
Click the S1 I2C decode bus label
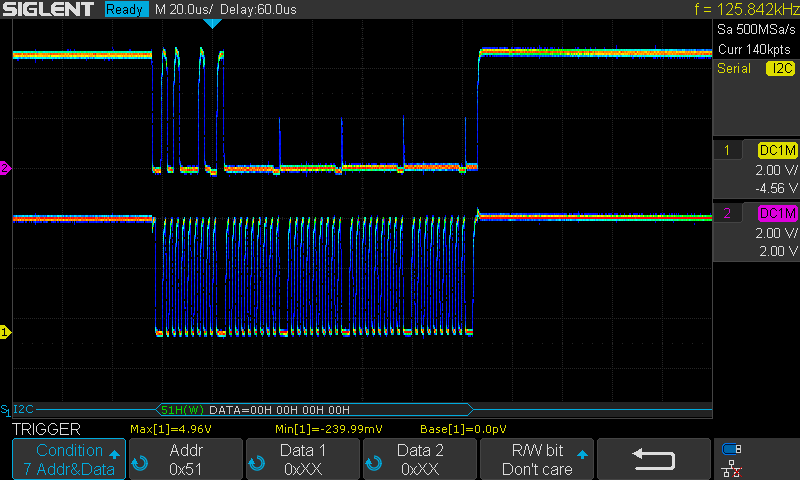click(17, 410)
